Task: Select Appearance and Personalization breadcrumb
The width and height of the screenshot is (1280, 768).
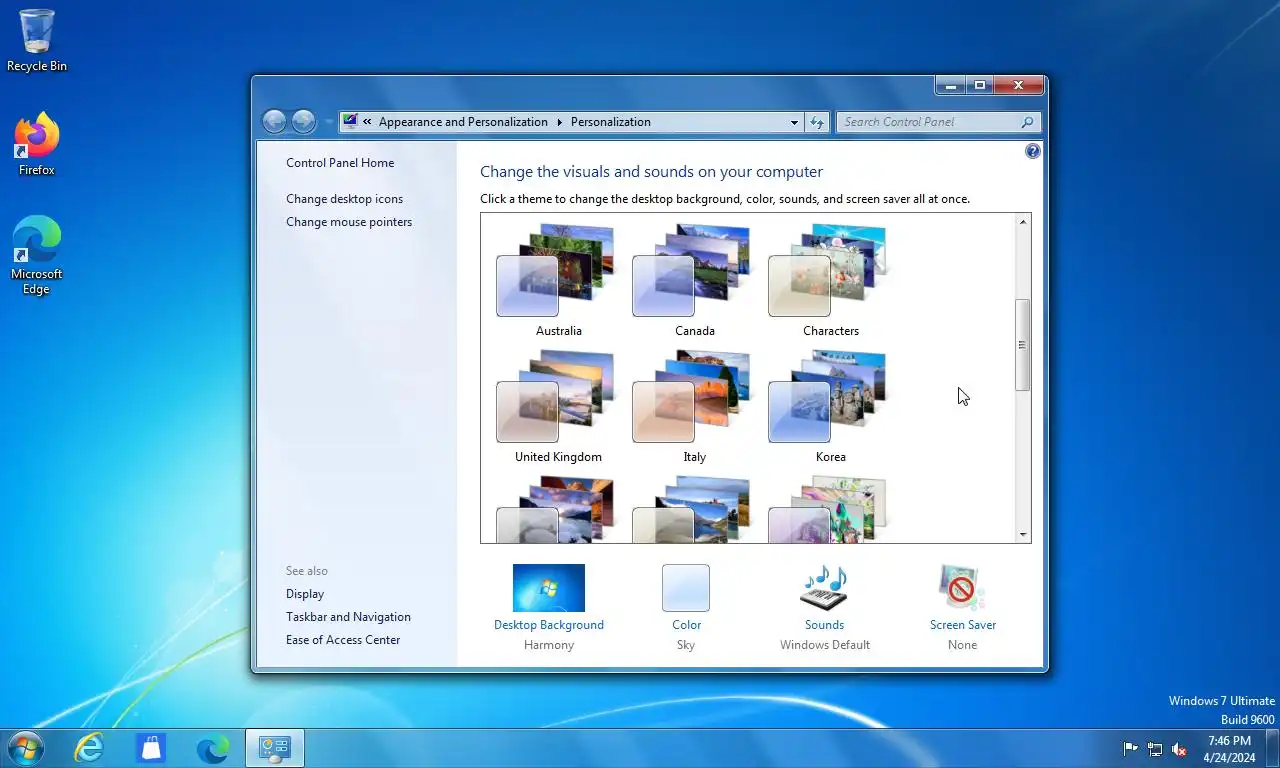Action: point(463,122)
